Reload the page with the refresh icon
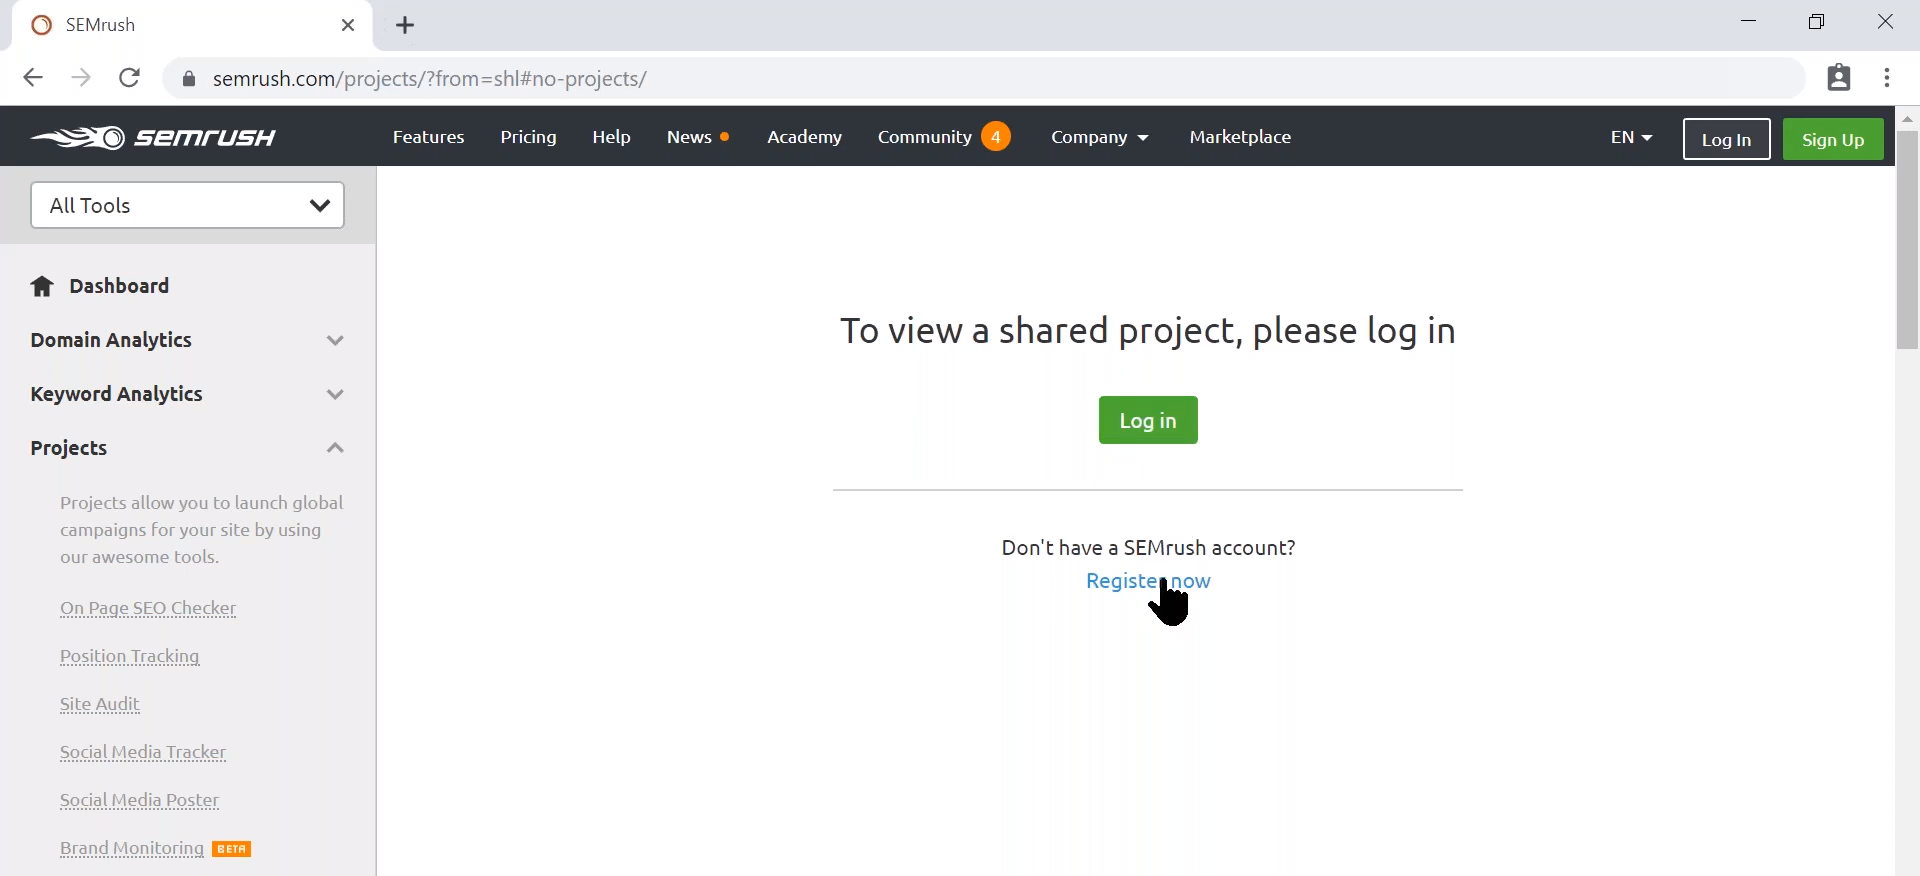 [x=129, y=78]
